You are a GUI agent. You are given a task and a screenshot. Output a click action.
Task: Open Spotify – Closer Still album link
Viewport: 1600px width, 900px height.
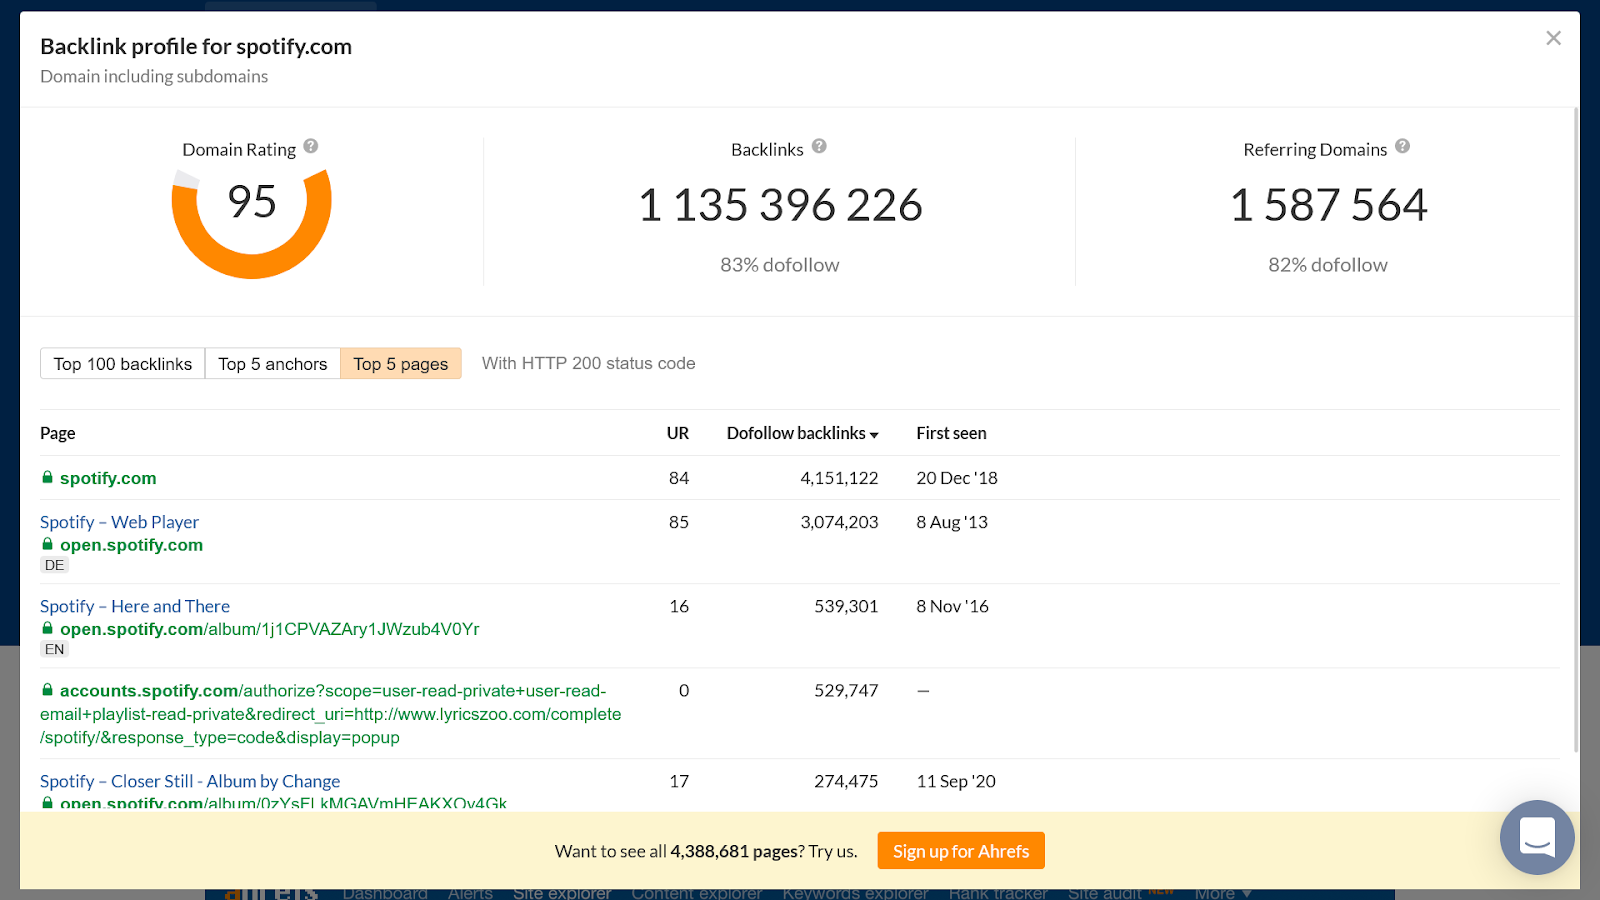point(190,781)
